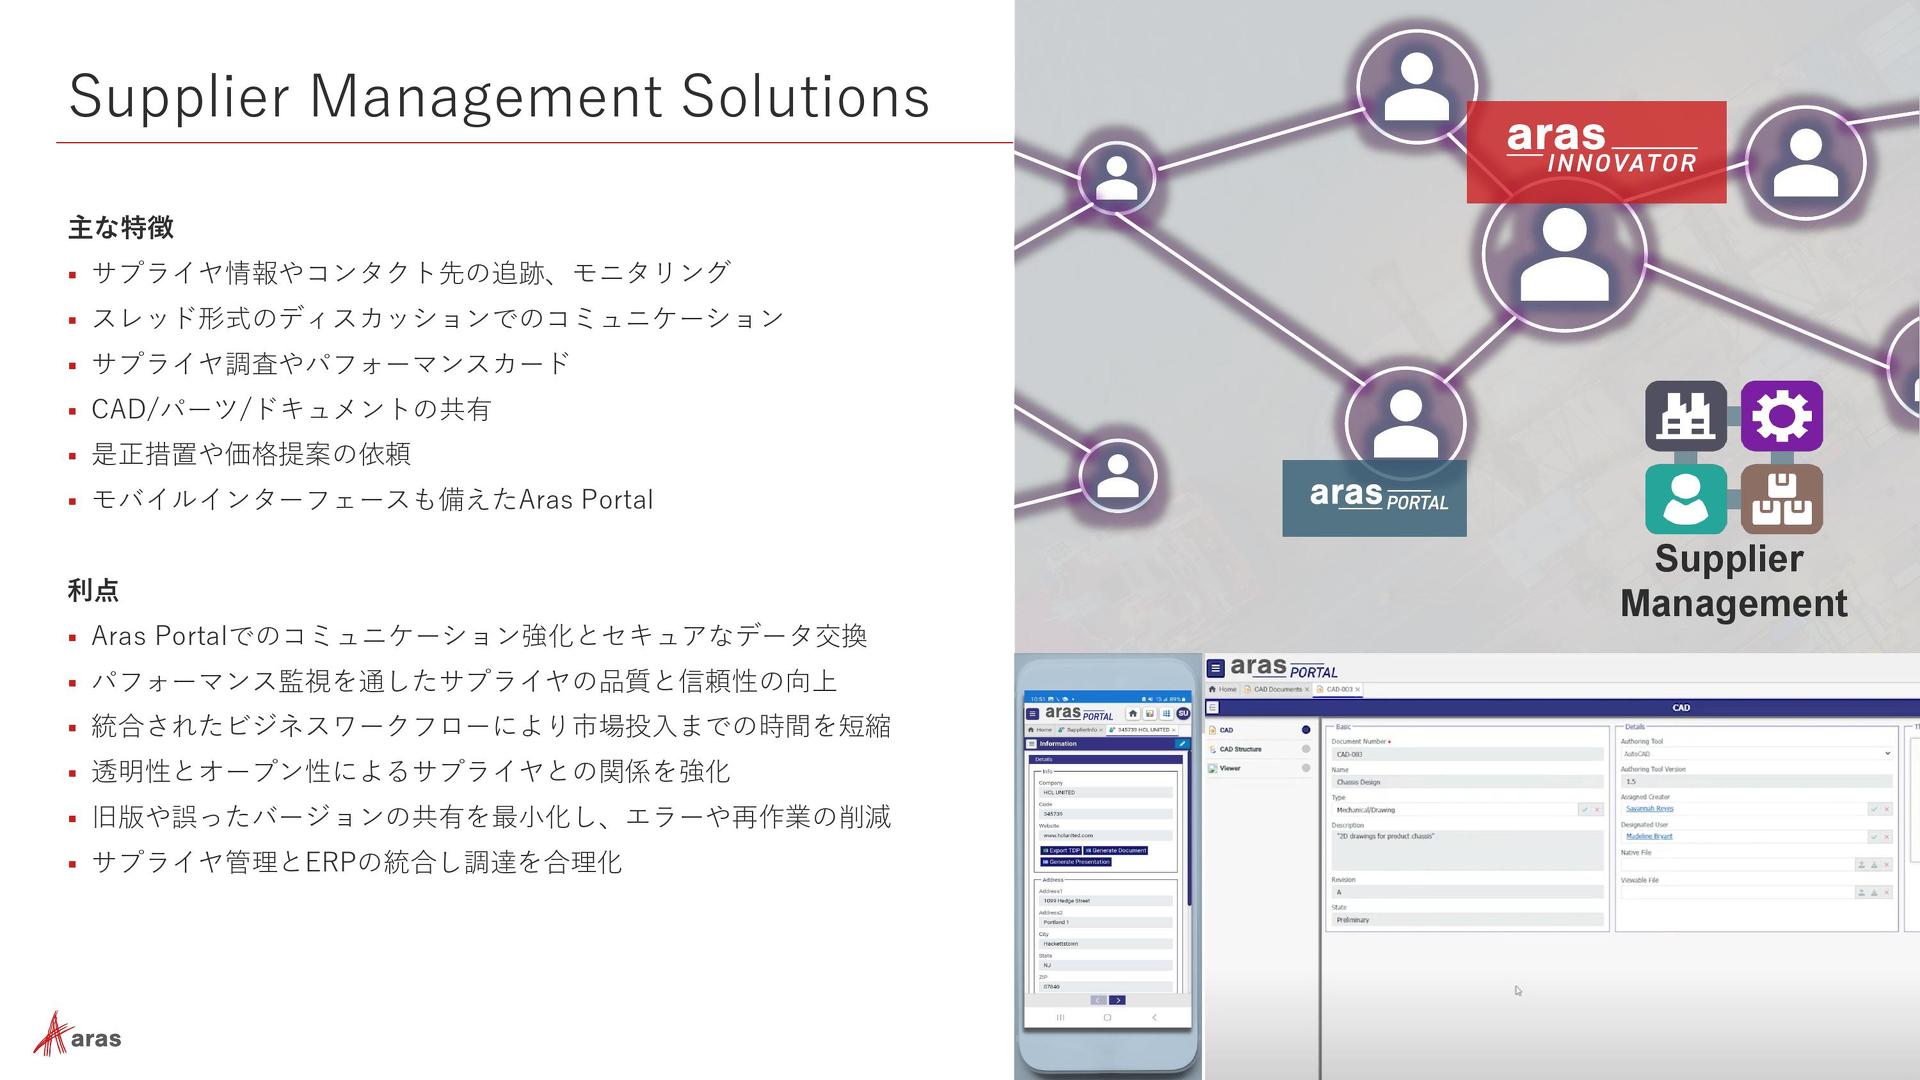Click X icon in Designated User row

[x=1887, y=836]
